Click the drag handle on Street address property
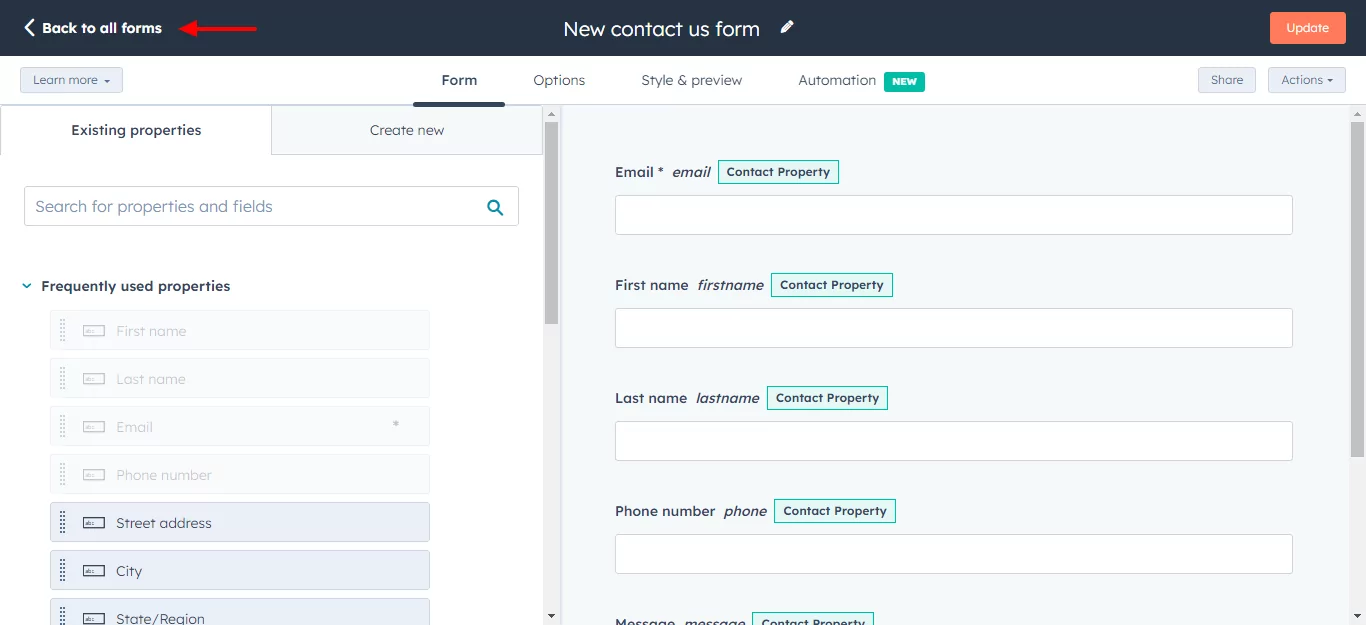Image resolution: width=1366 pixels, height=625 pixels. 63,522
